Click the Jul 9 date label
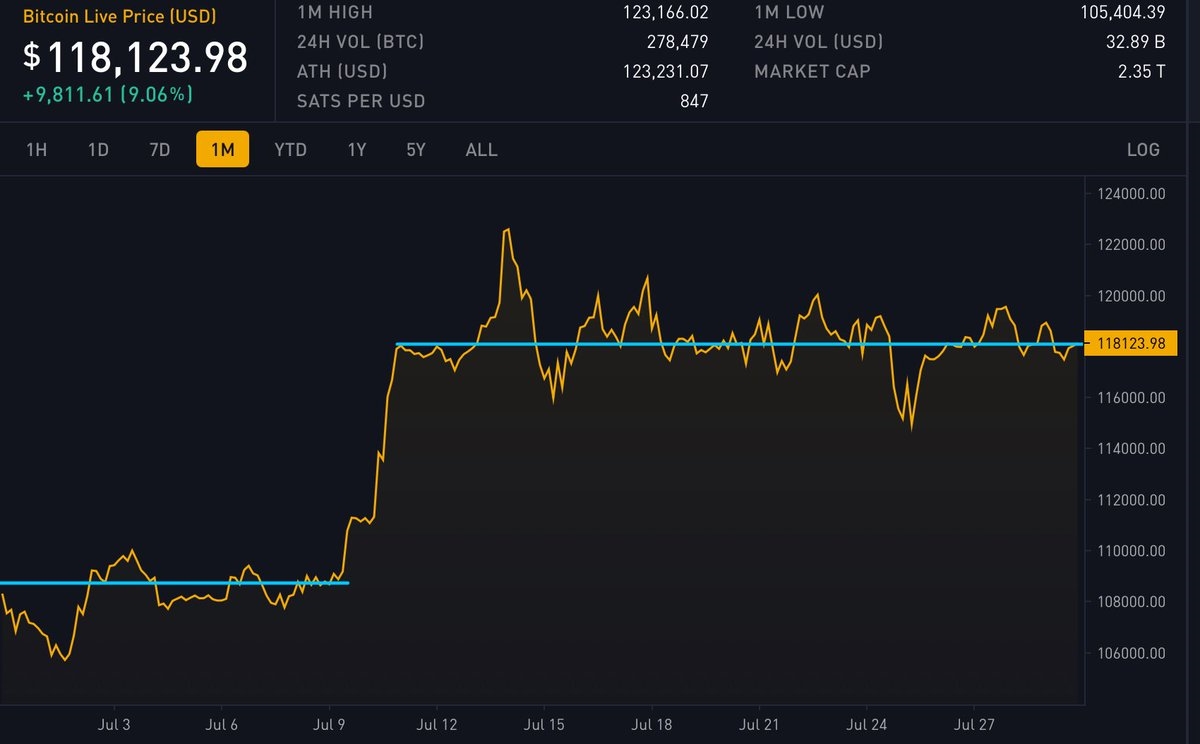The width and height of the screenshot is (1200, 744). point(330,724)
